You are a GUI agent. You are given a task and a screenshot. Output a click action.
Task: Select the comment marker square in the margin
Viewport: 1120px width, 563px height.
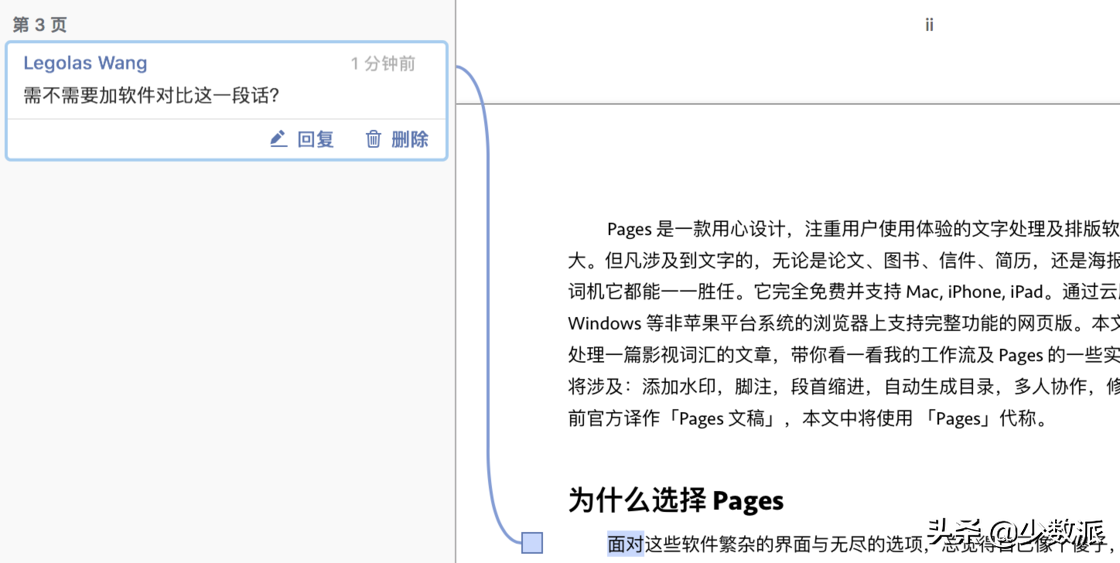532,543
